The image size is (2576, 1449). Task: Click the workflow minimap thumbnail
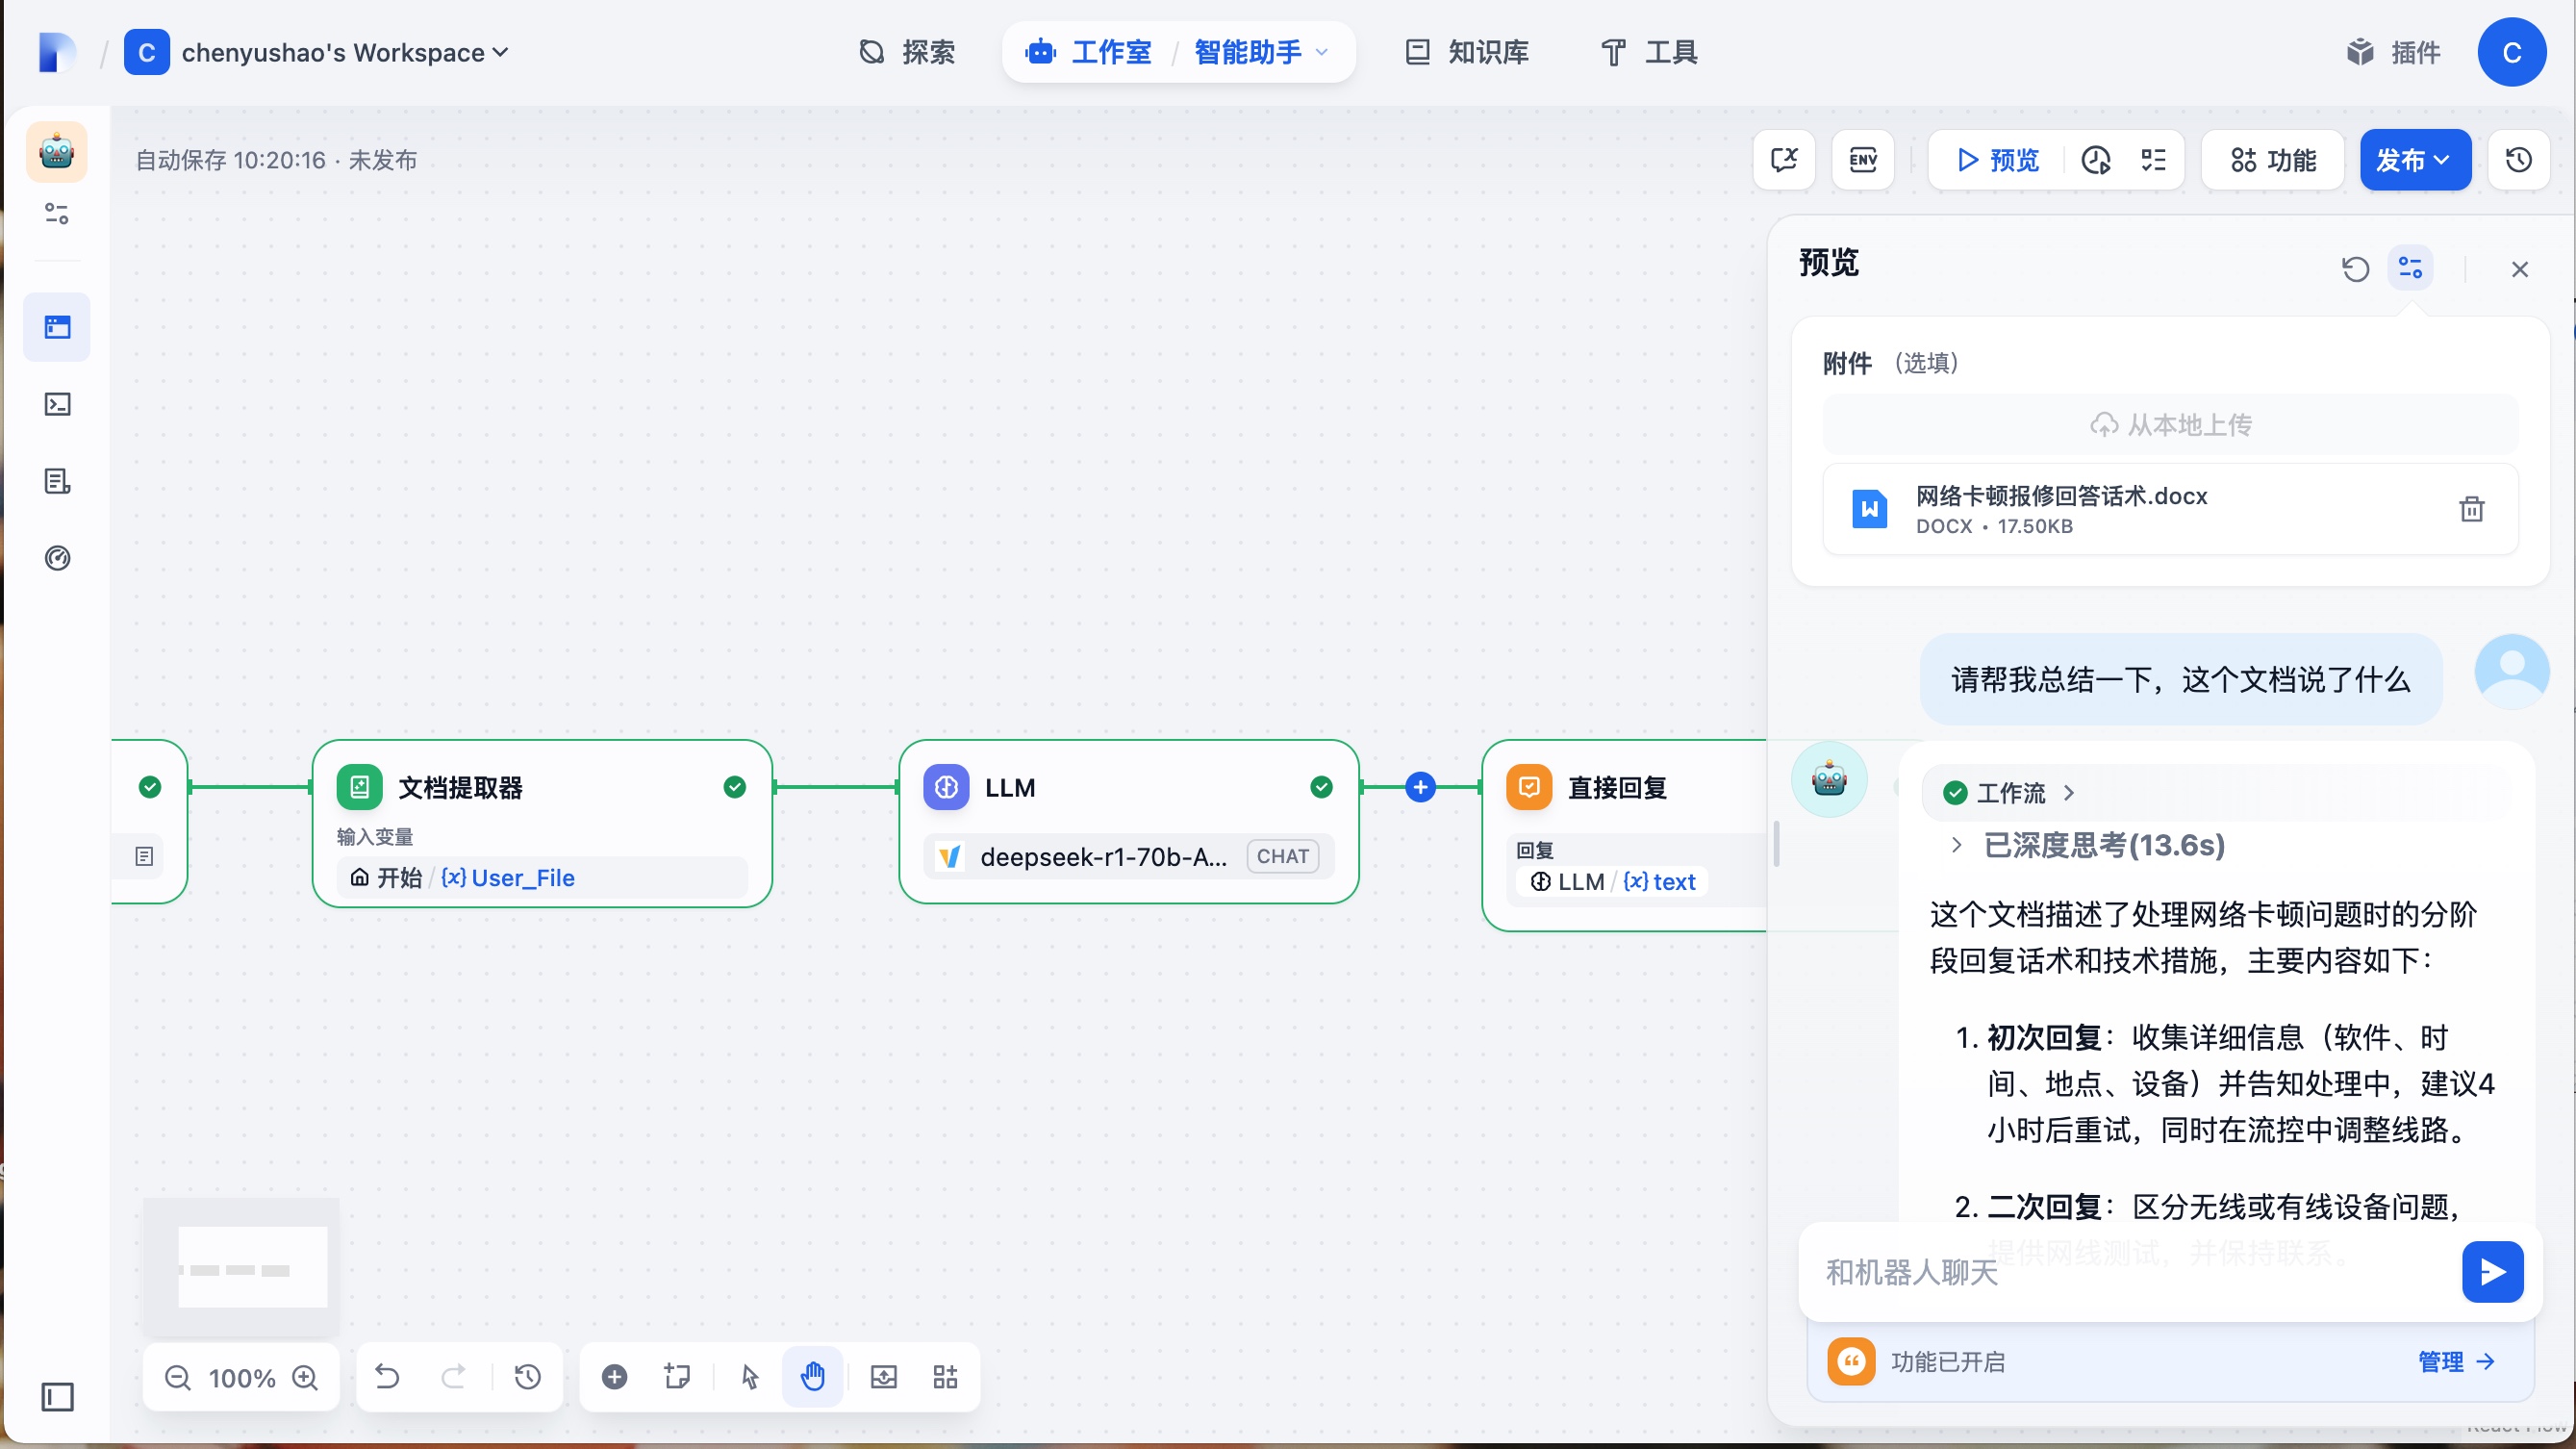tap(241, 1268)
